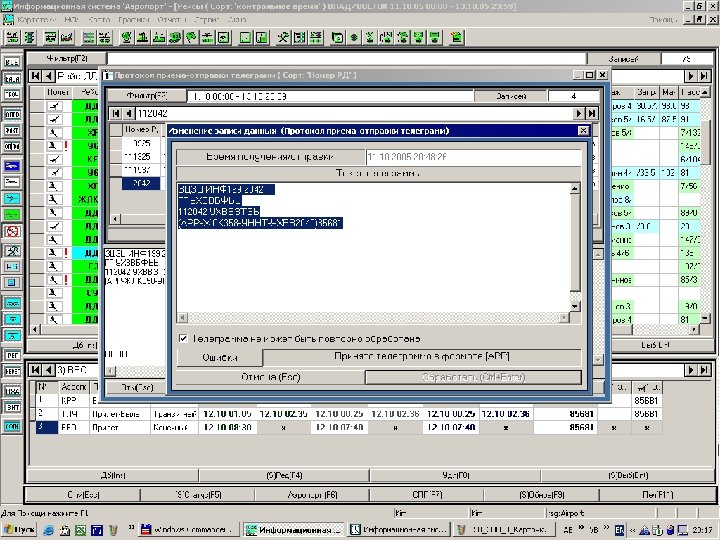Click the crossed wrench tools toolbar icon
Image resolution: width=720 pixels, height=540 pixels.
coord(283,37)
